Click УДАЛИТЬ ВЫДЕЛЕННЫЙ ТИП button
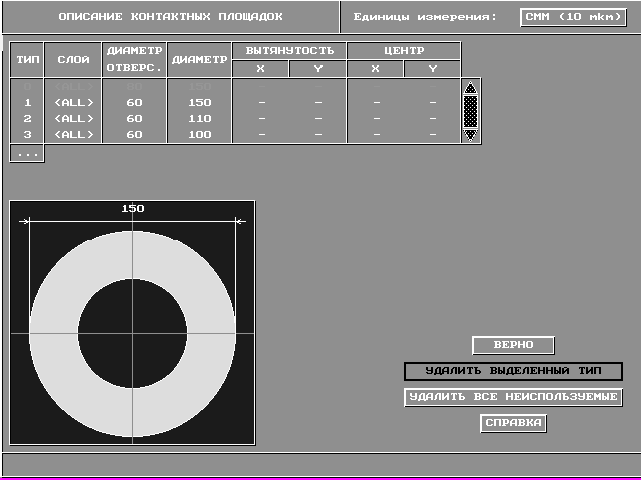Viewport: 641px width, 480px height. pyautogui.click(x=513, y=371)
